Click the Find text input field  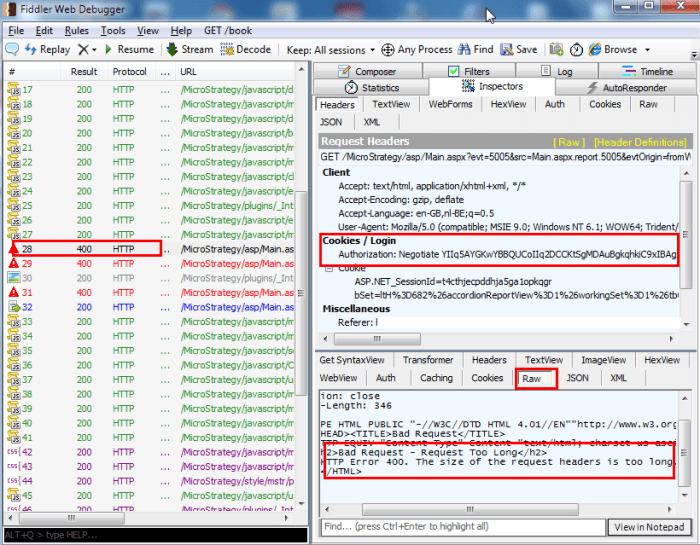coord(463,527)
